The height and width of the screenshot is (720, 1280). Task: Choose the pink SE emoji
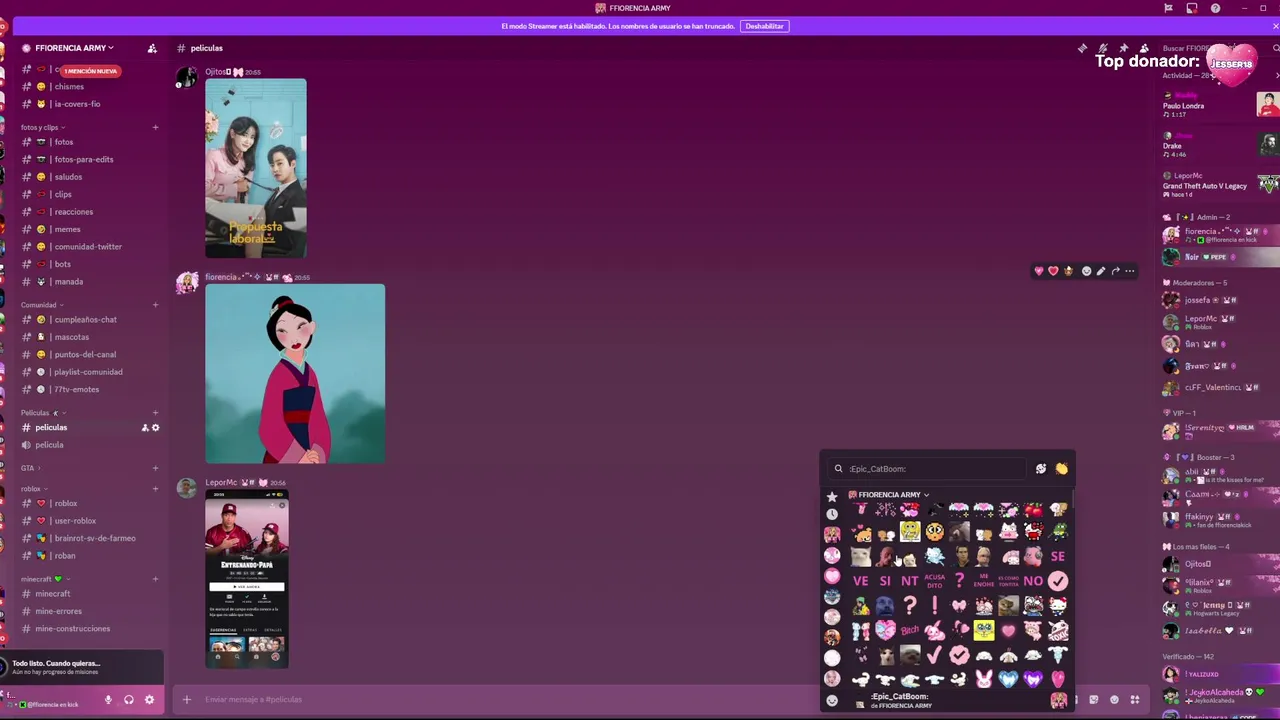tap(1058, 556)
